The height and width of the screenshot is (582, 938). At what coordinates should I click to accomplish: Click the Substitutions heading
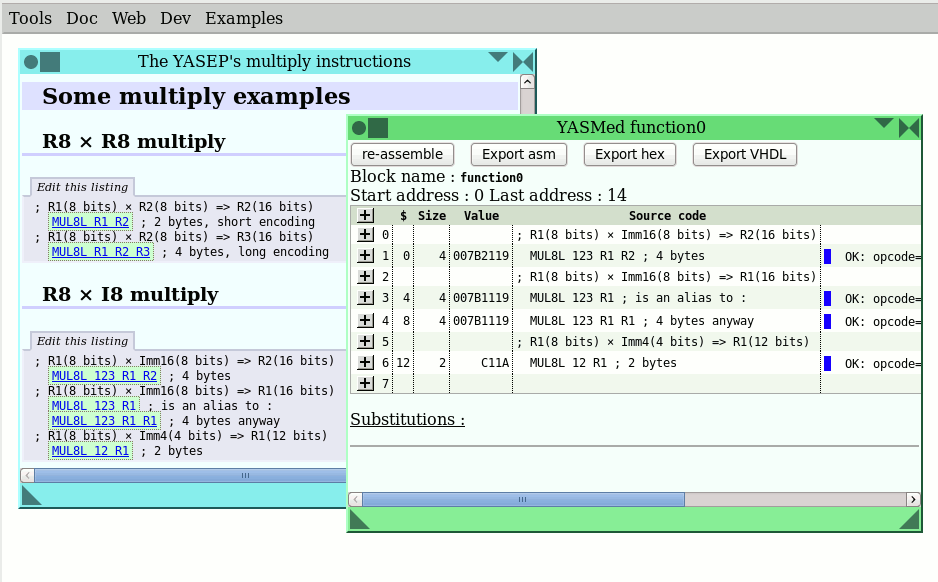[407, 419]
